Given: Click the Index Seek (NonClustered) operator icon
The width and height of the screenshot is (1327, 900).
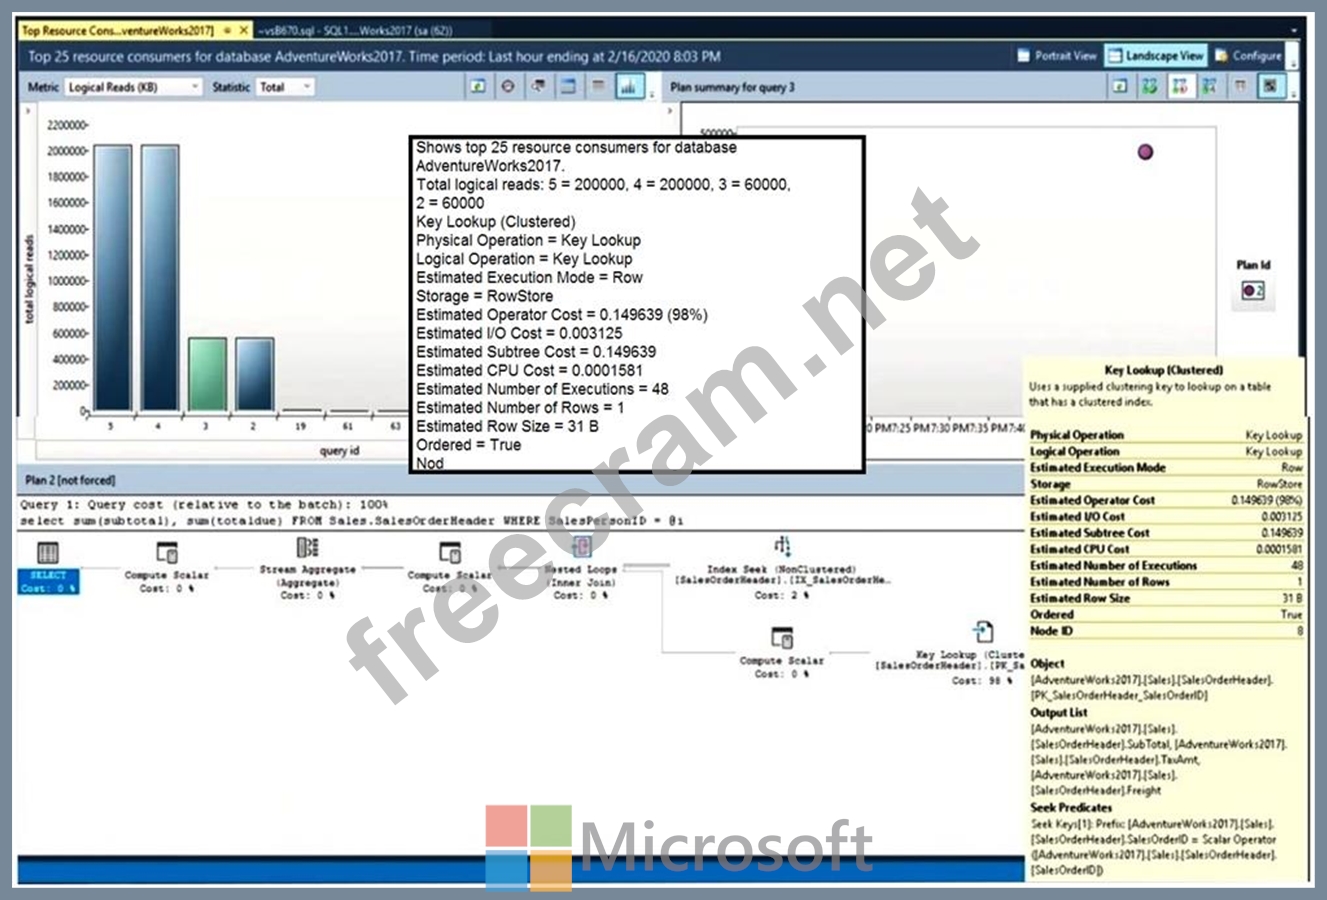Looking at the screenshot, I should pyautogui.click(x=782, y=546).
